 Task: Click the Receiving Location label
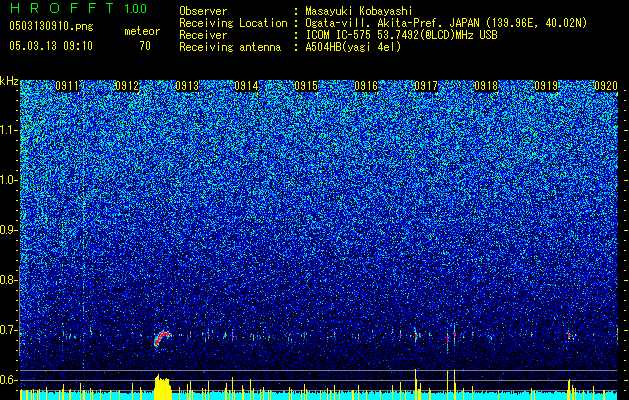pos(233,23)
